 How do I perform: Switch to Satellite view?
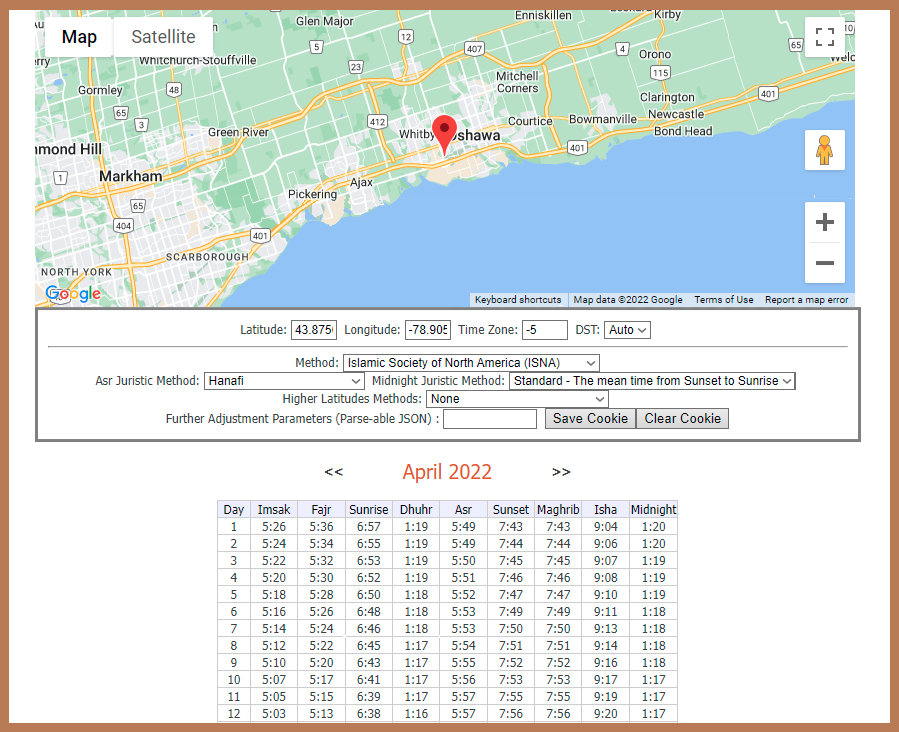pyautogui.click(x=163, y=37)
